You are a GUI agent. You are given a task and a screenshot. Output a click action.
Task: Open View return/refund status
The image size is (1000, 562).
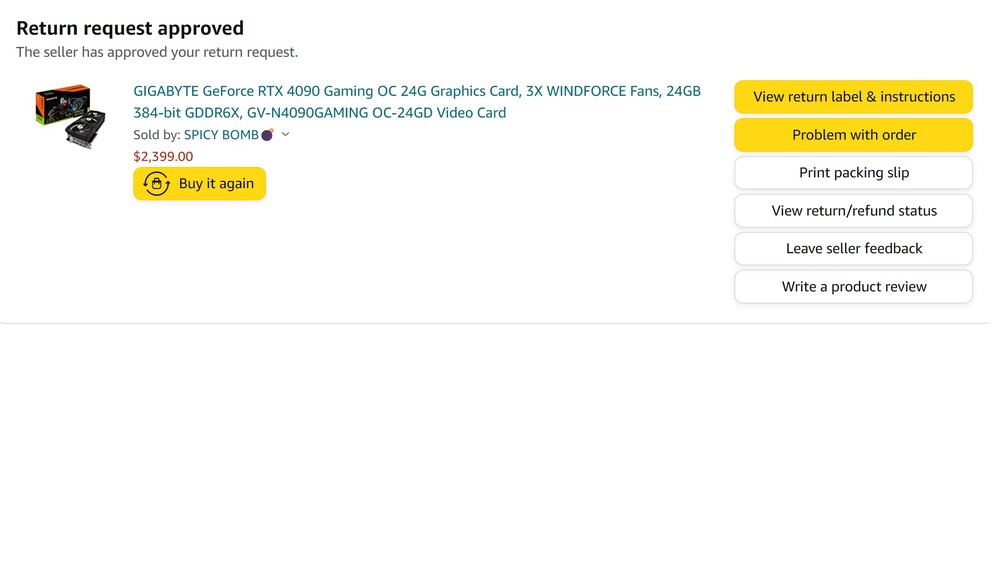[853, 211]
